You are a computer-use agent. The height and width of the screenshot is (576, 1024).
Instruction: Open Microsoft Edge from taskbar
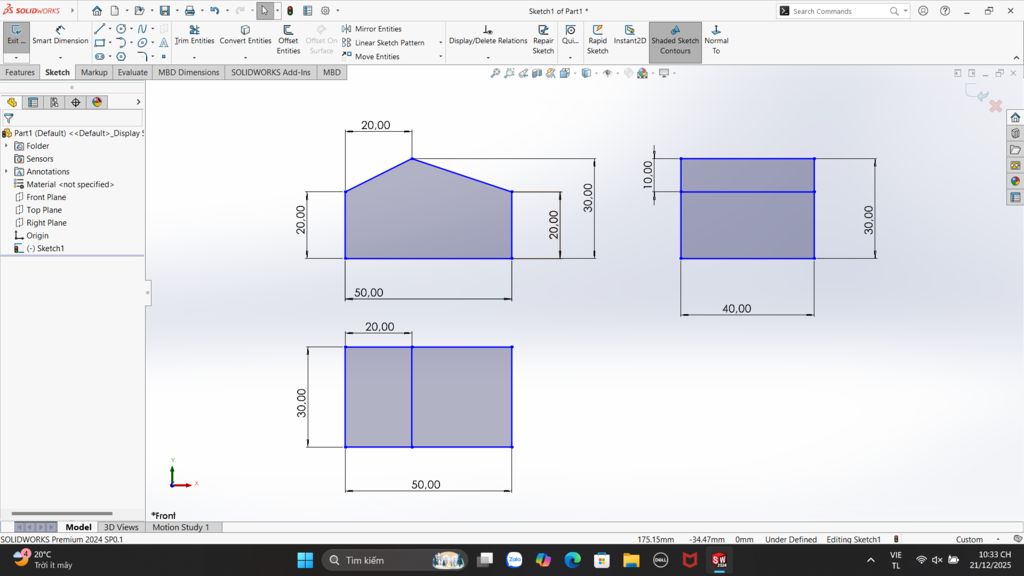[573, 560]
